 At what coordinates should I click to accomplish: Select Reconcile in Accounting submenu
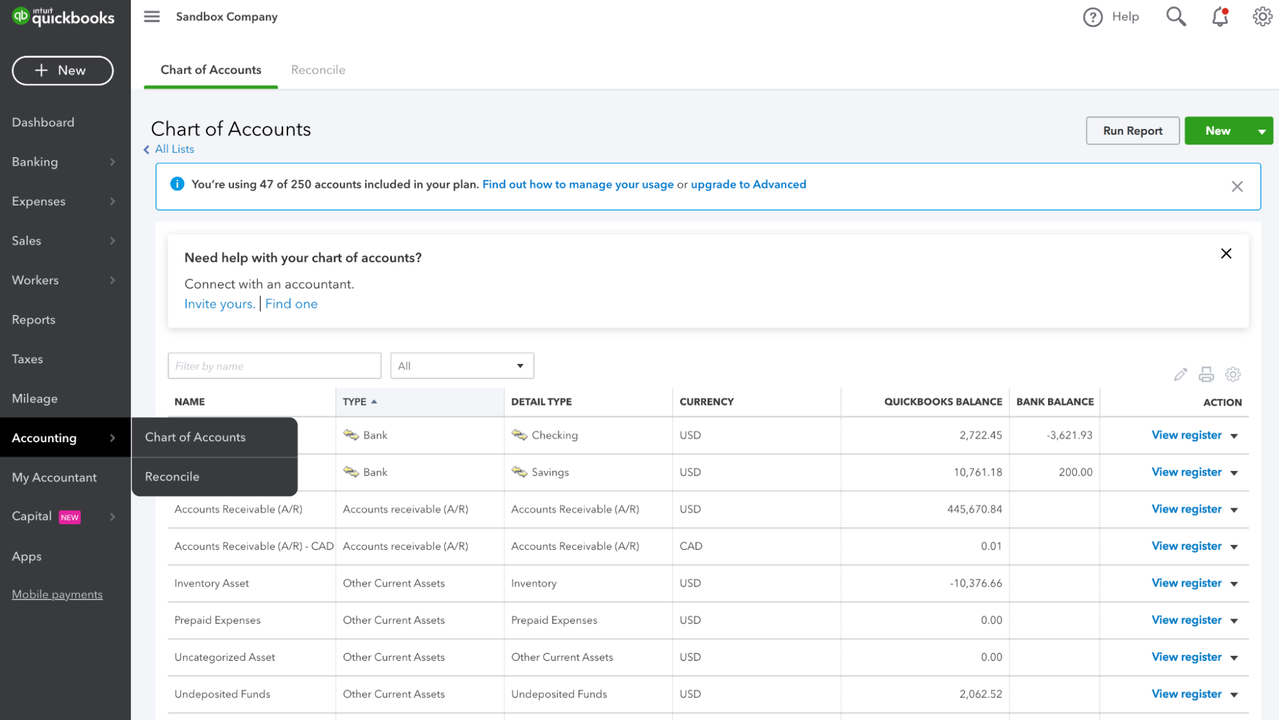coord(172,477)
